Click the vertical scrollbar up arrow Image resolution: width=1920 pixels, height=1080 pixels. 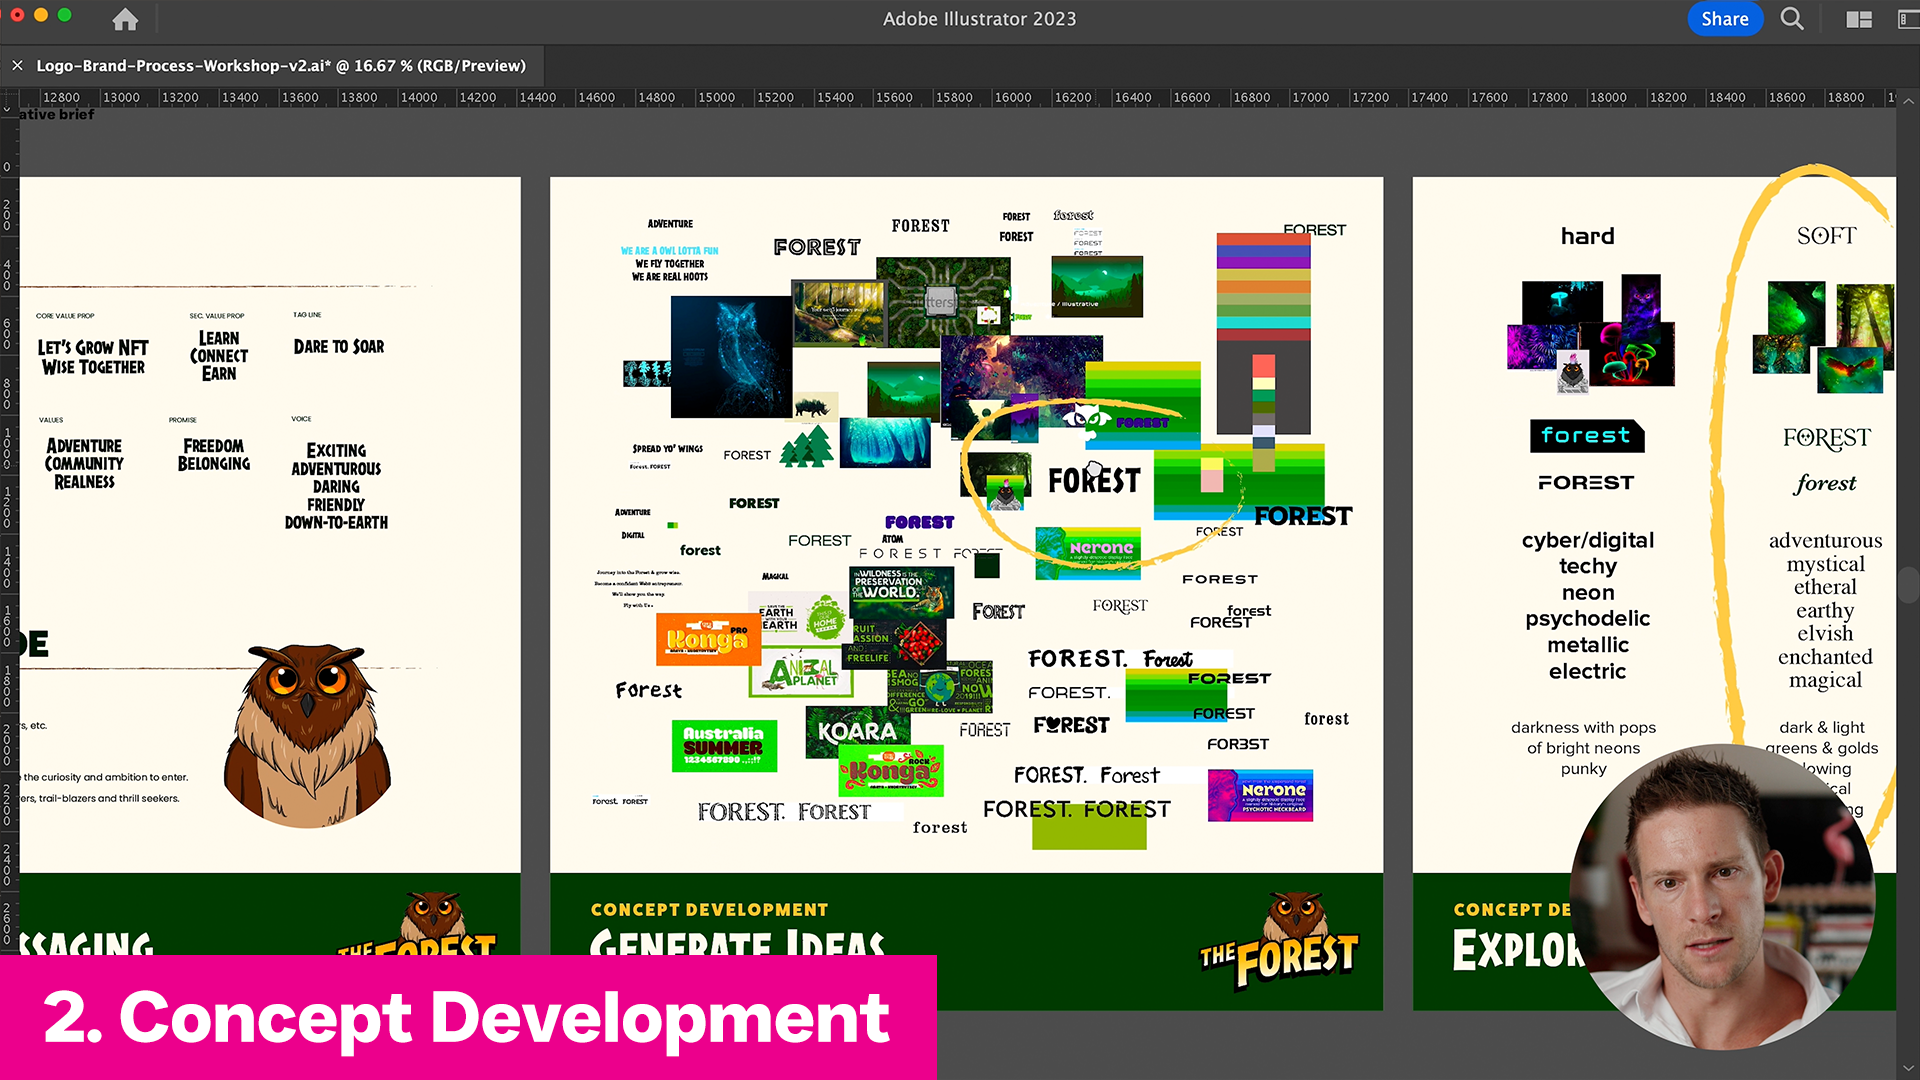pyautogui.click(x=1908, y=101)
